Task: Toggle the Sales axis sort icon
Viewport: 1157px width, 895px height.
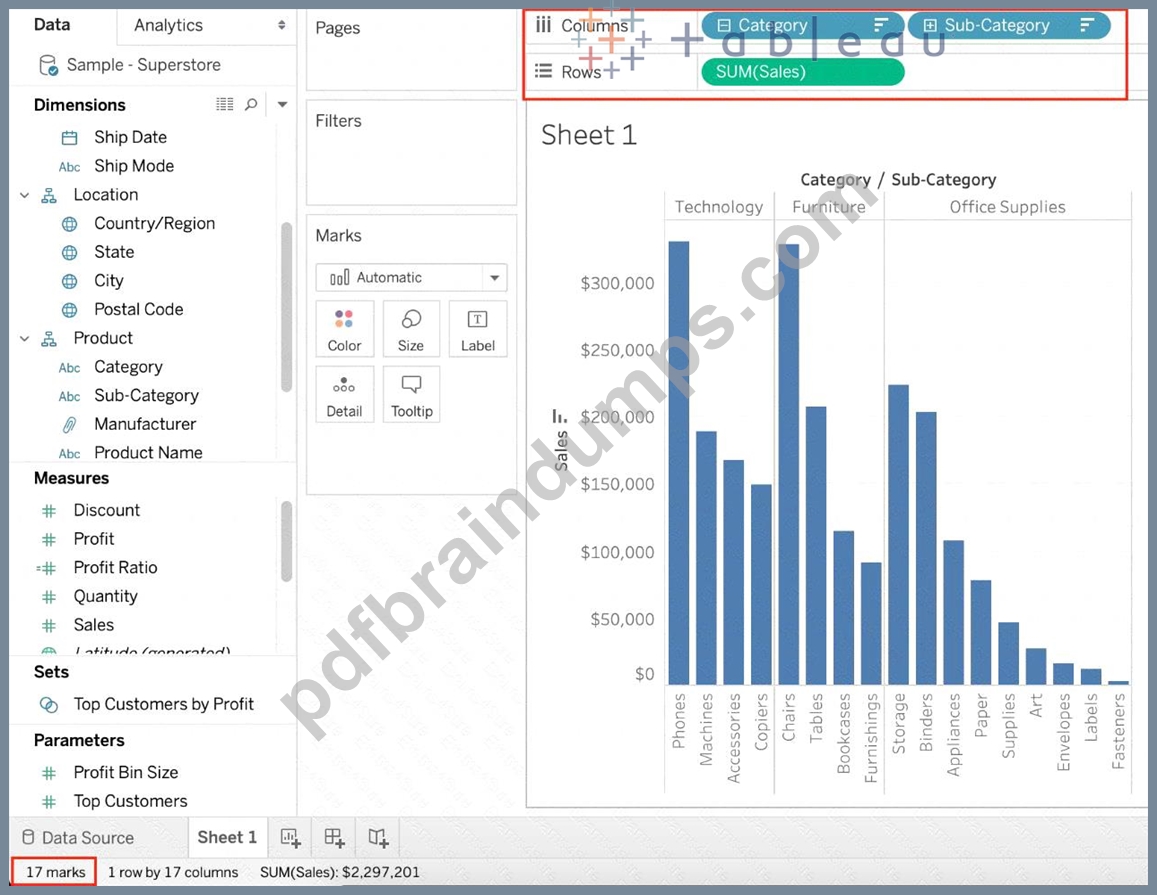Action: 559,417
